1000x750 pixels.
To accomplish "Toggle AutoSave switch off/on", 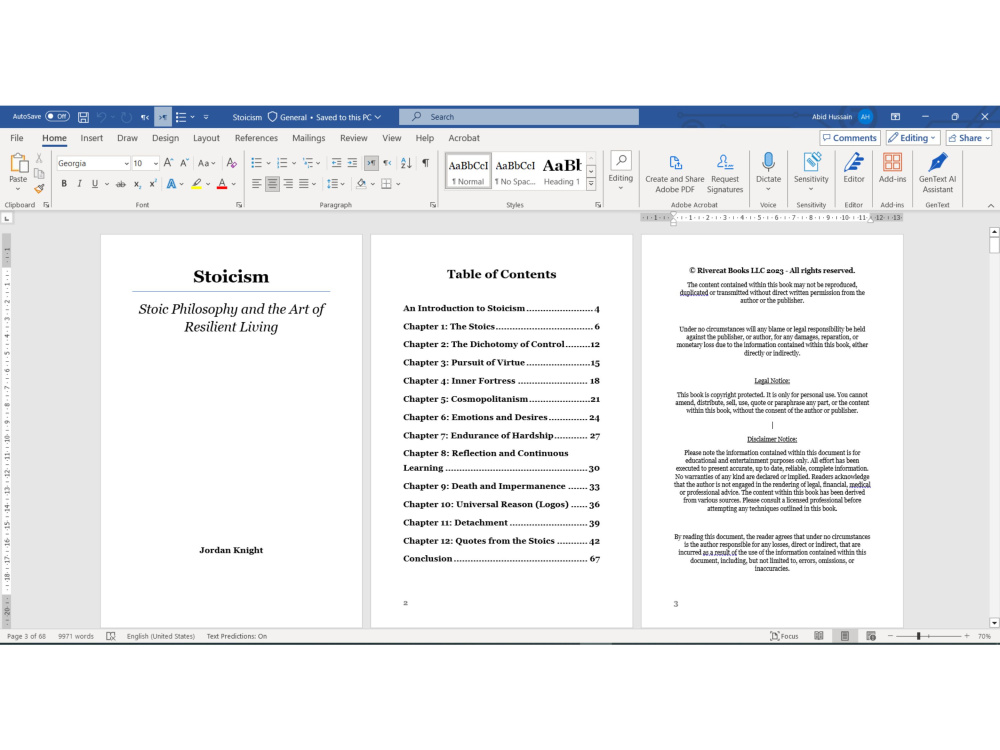I will coord(57,117).
